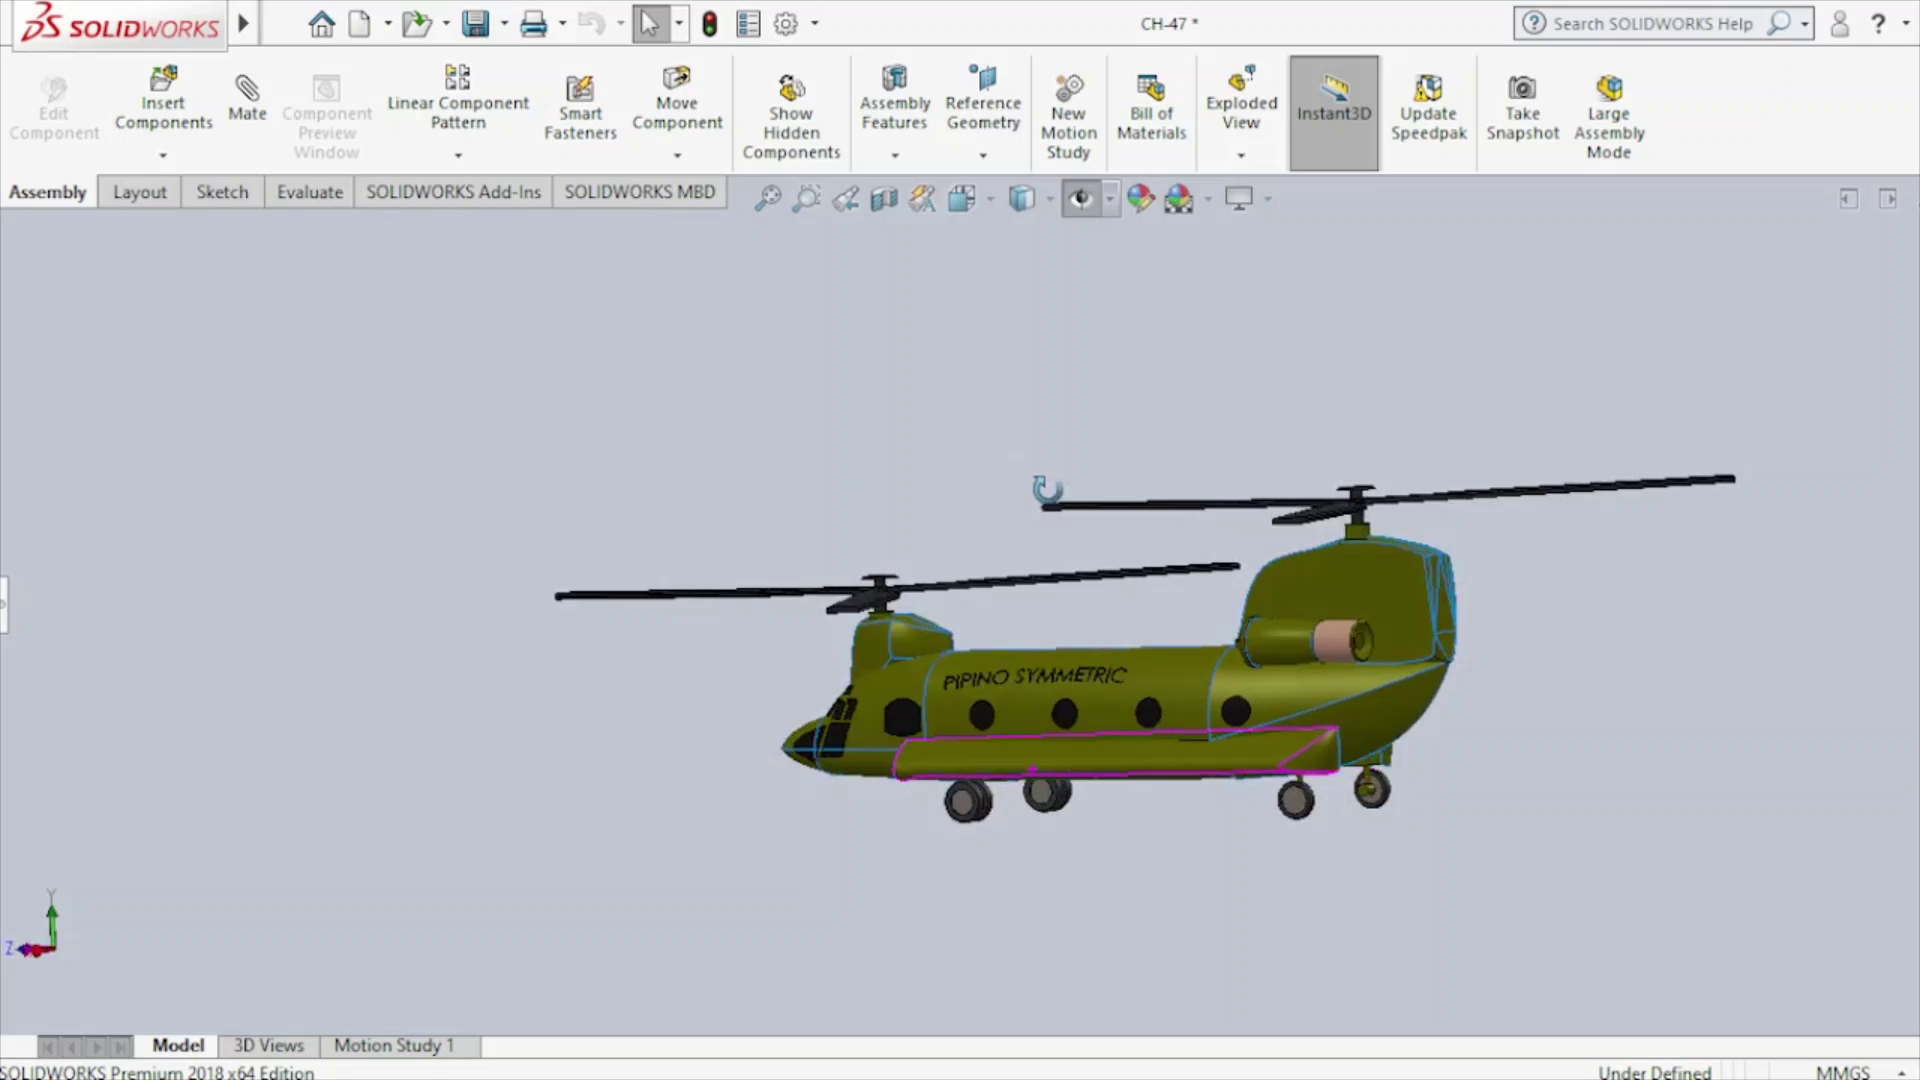This screenshot has height=1080, width=1920.
Task: Print the current document
Action: point(533,24)
